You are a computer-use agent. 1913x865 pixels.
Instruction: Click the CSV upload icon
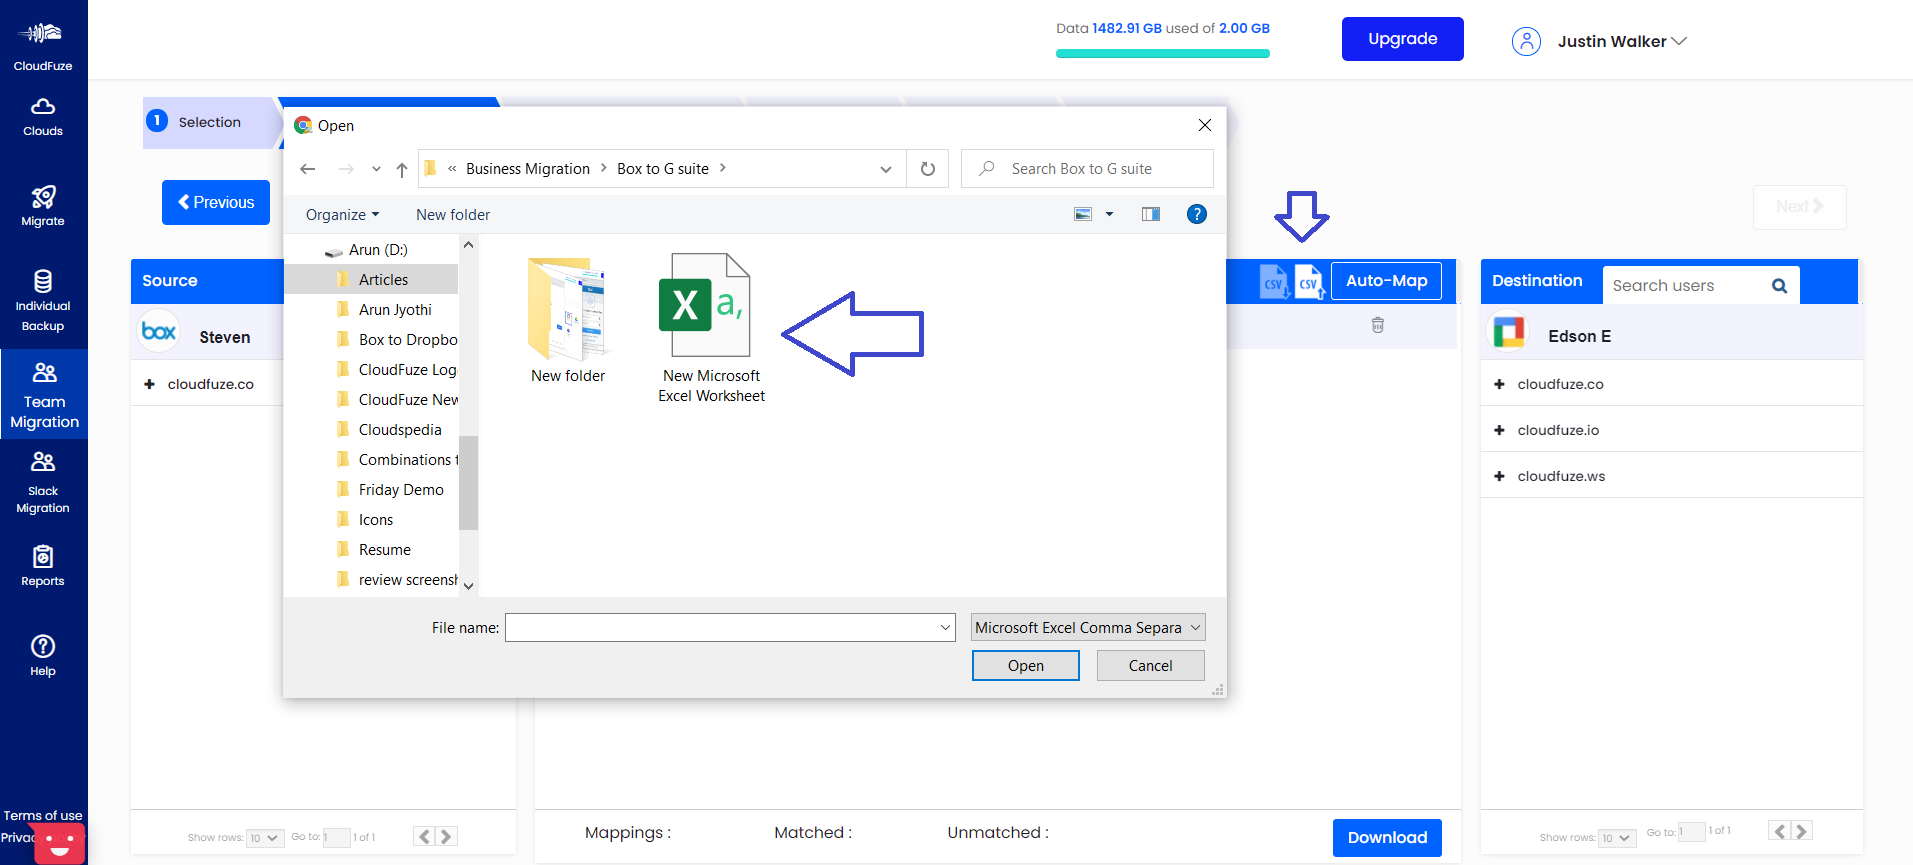[x=1309, y=282]
